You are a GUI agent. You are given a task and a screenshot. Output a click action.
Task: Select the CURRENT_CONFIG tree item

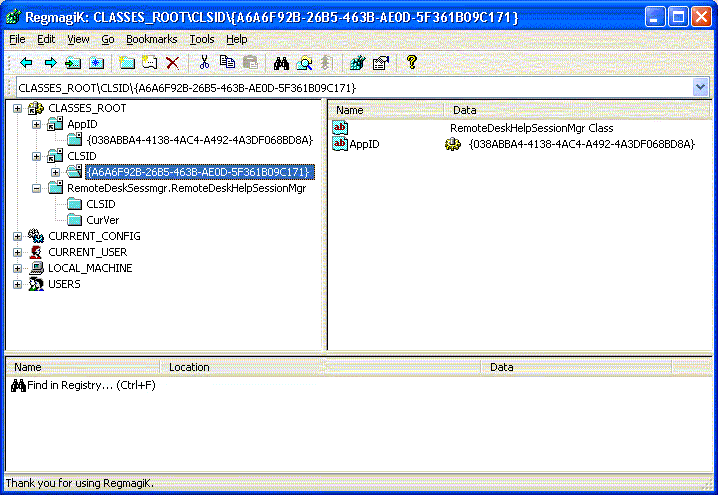tap(94, 236)
